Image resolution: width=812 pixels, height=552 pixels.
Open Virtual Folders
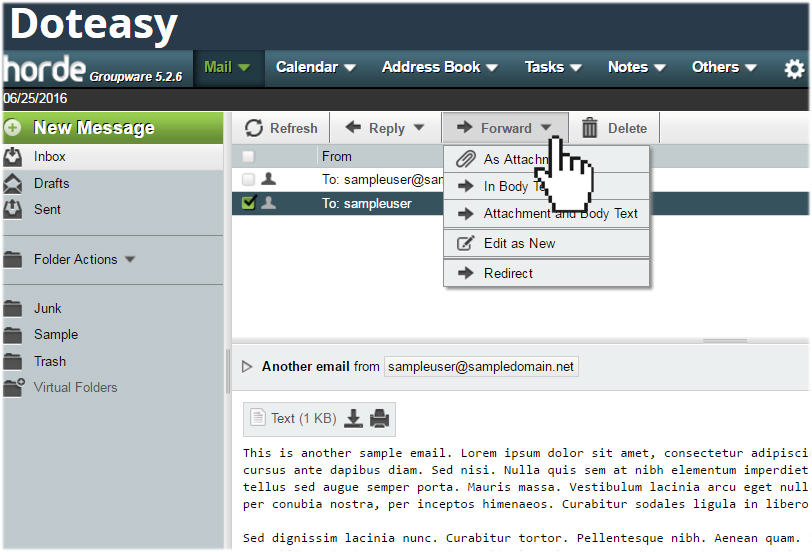(113, 387)
